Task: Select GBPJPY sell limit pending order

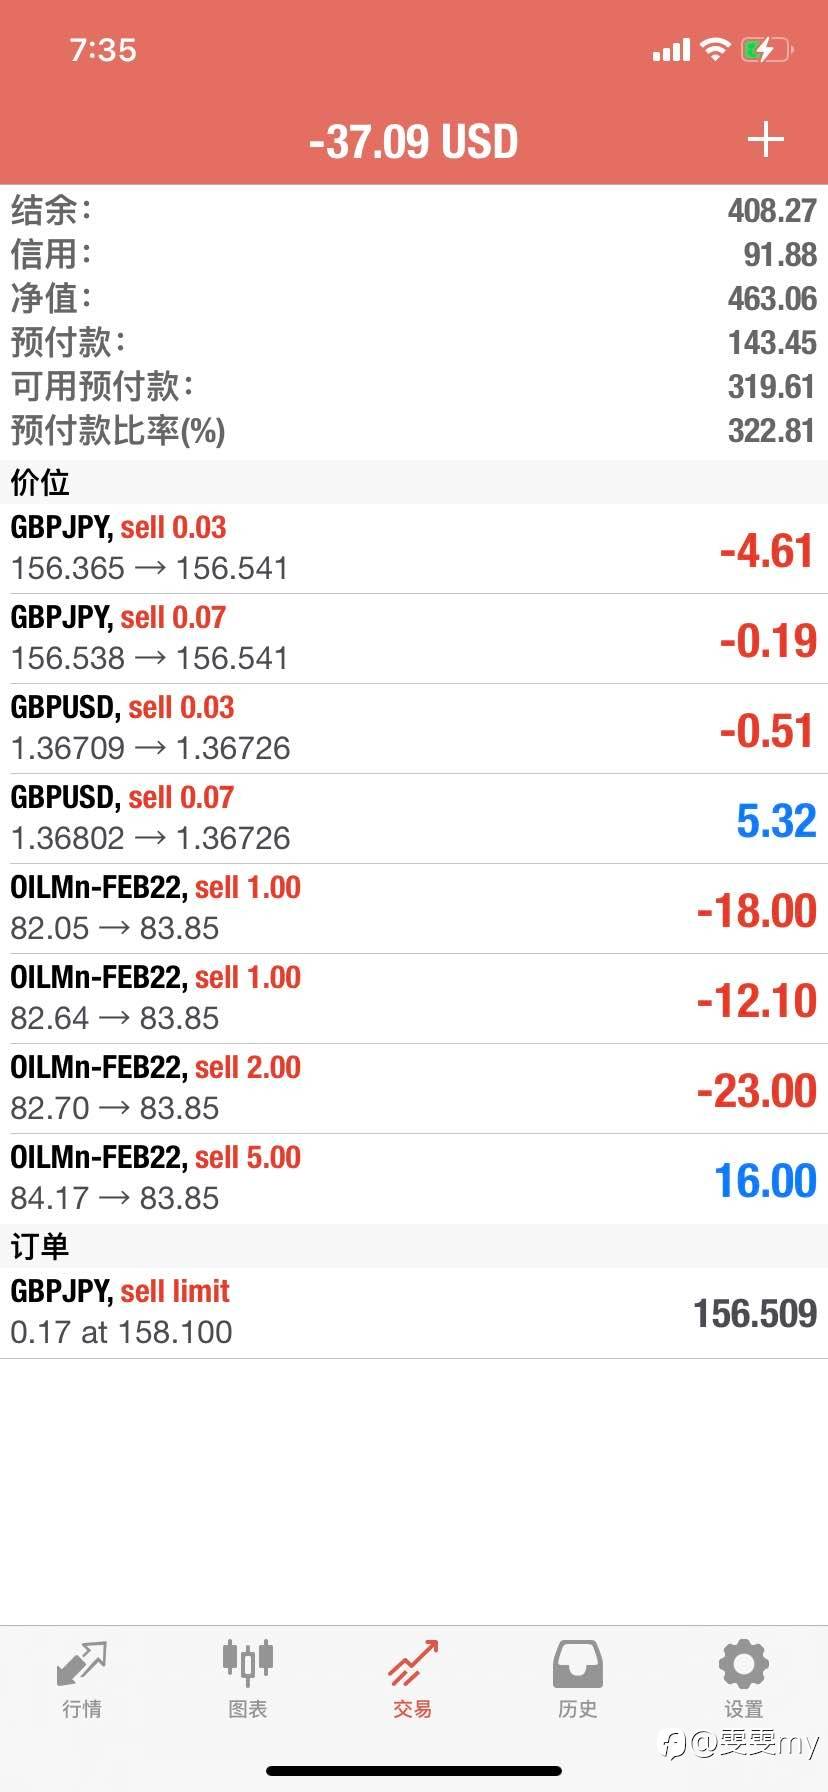Action: [x=414, y=1312]
